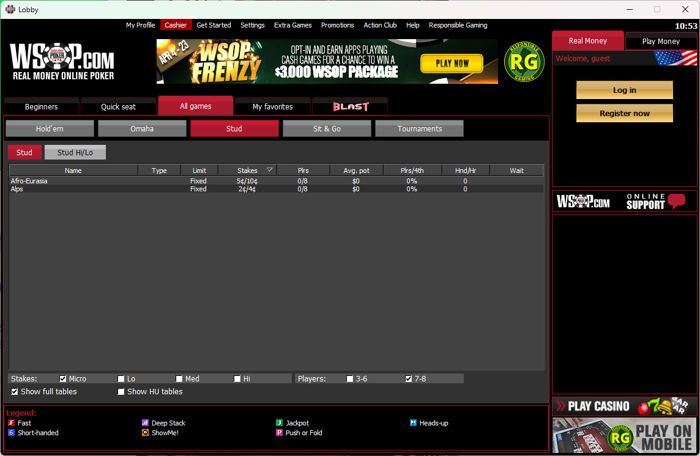Uncheck the Micro stakes filter
This screenshot has width=700, height=456.
pos(63,379)
